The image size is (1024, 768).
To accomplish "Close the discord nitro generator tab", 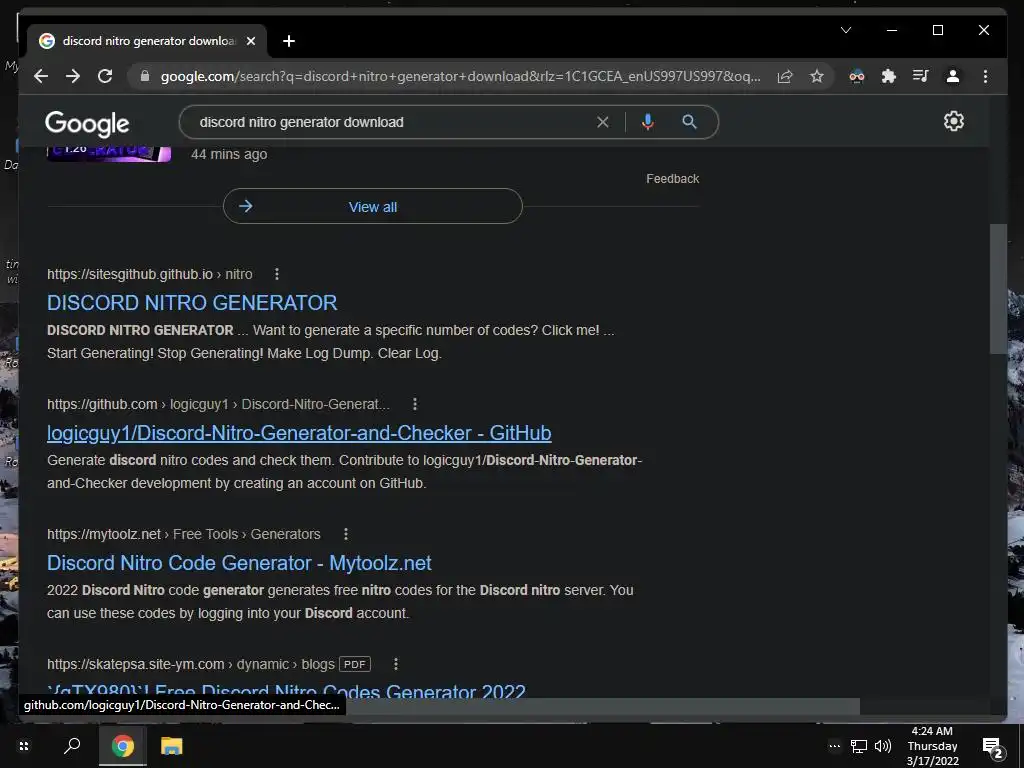I will click(251, 41).
